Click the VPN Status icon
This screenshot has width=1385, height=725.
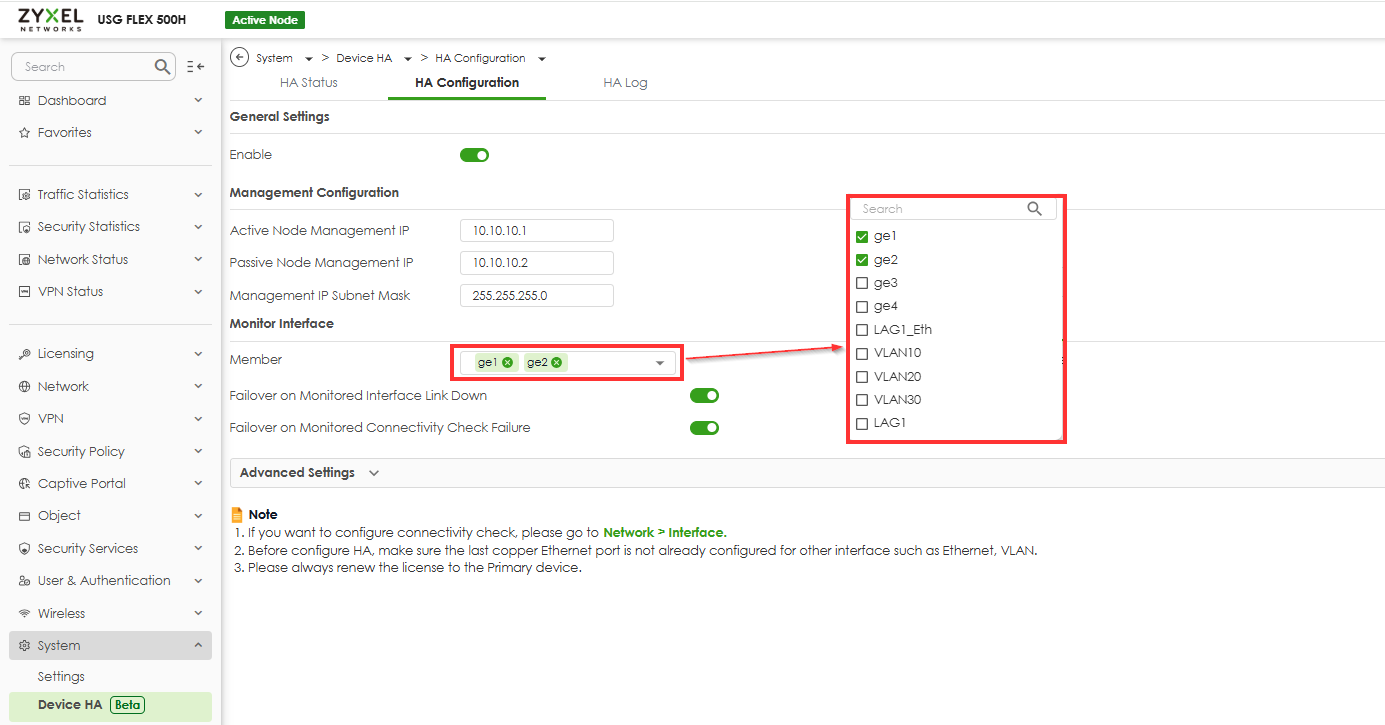(22, 291)
